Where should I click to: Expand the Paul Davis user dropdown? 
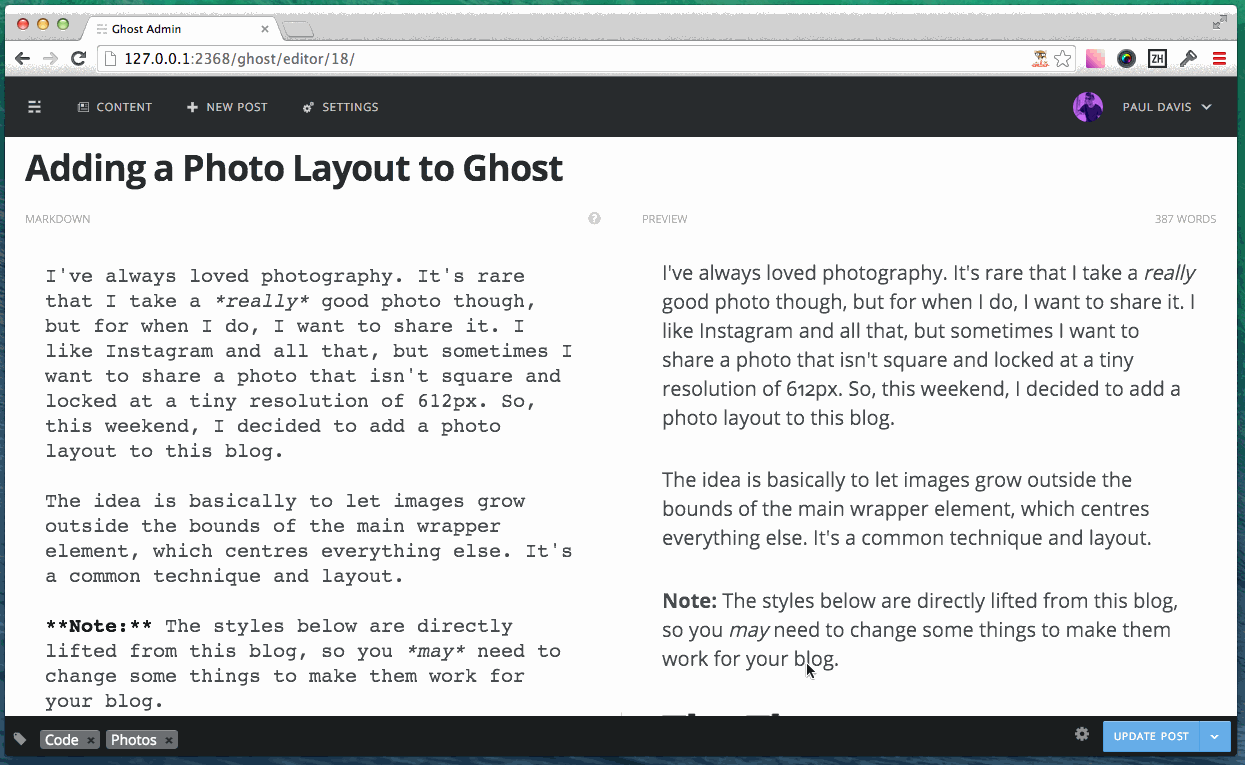(1166, 107)
